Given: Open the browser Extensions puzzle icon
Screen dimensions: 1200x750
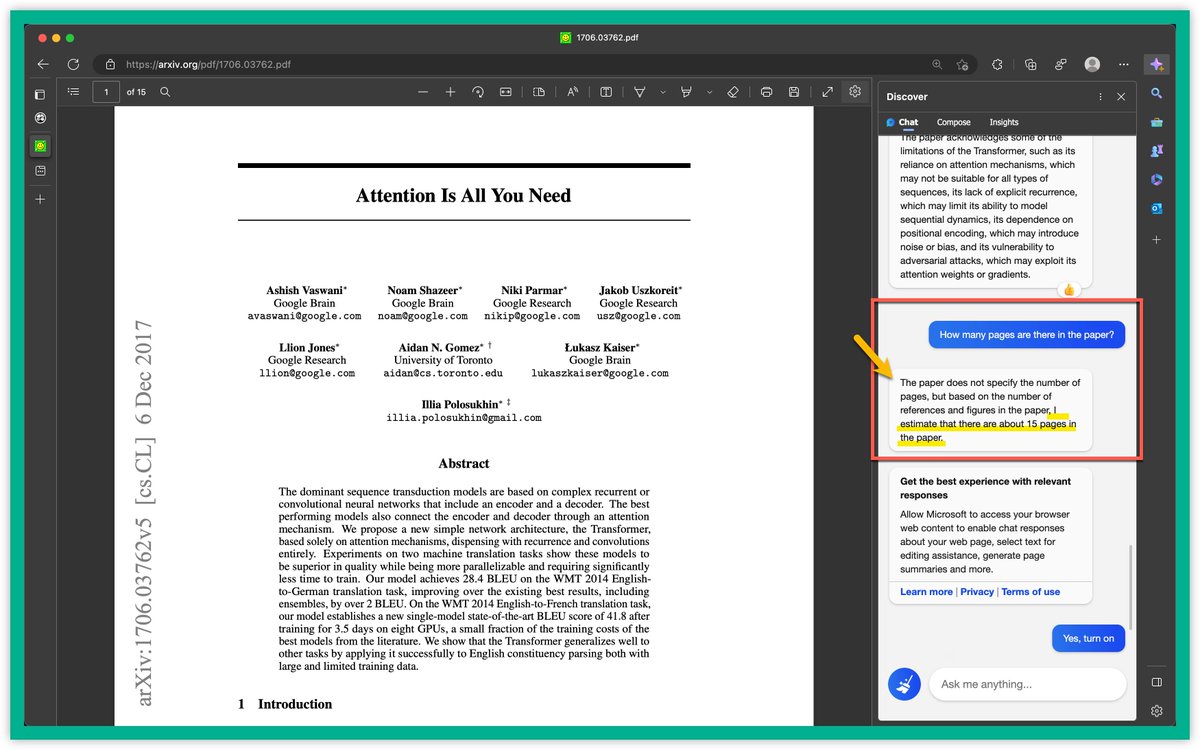Looking at the screenshot, I should coord(997,64).
